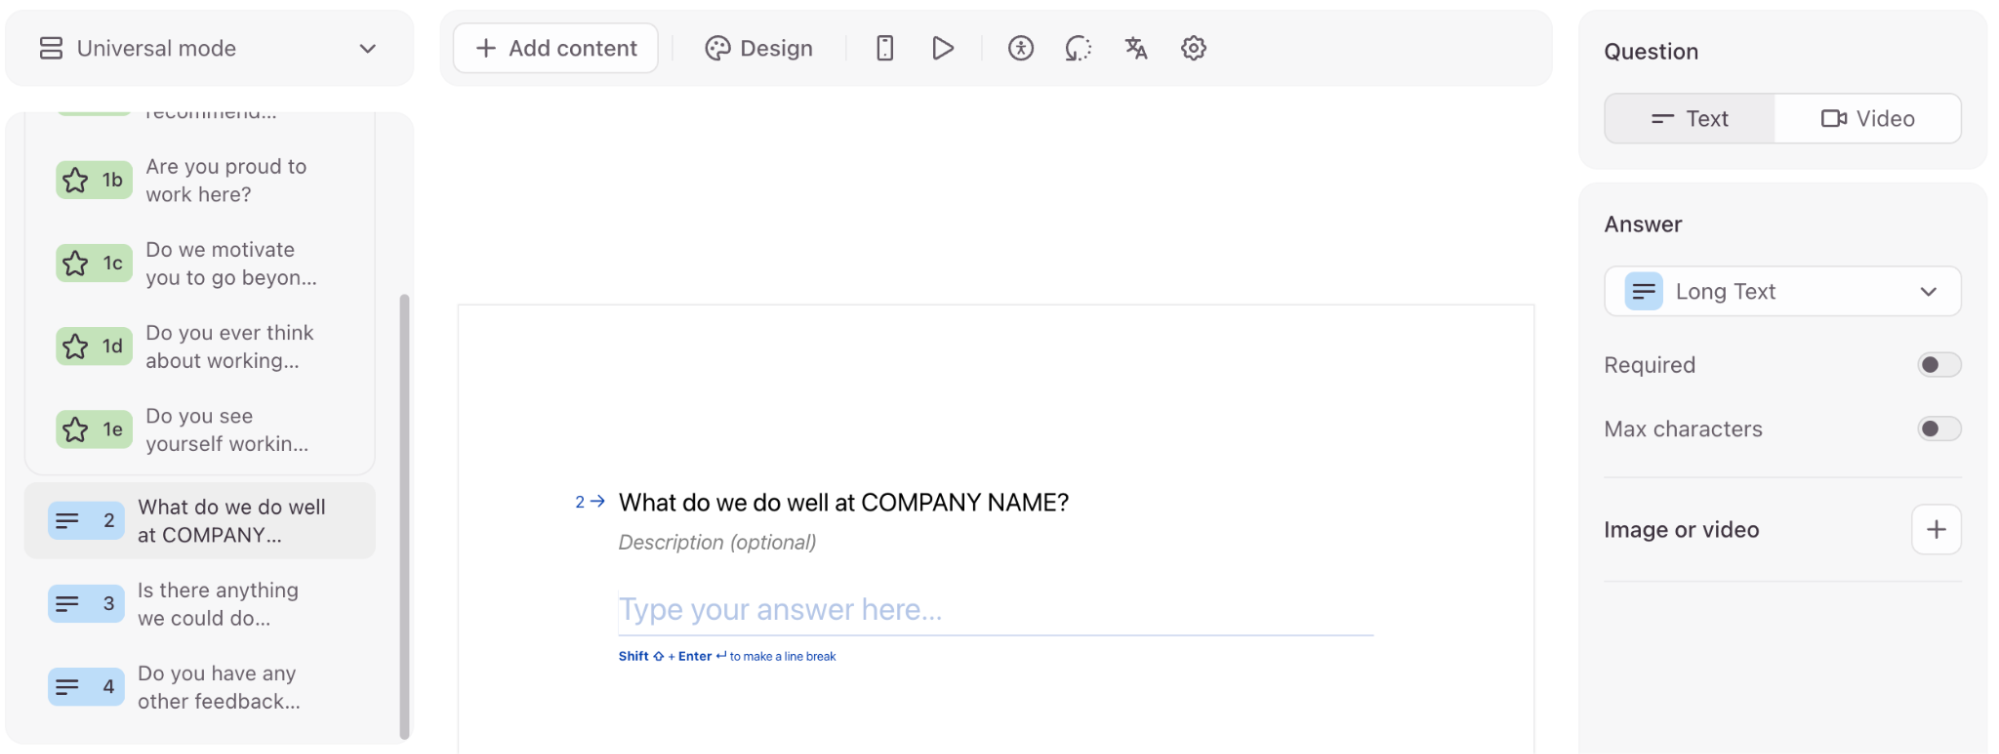Enable the Required toggle
The width and height of the screenshot is (1999, 754).
pyautogui.click(x=1938, y=365)
